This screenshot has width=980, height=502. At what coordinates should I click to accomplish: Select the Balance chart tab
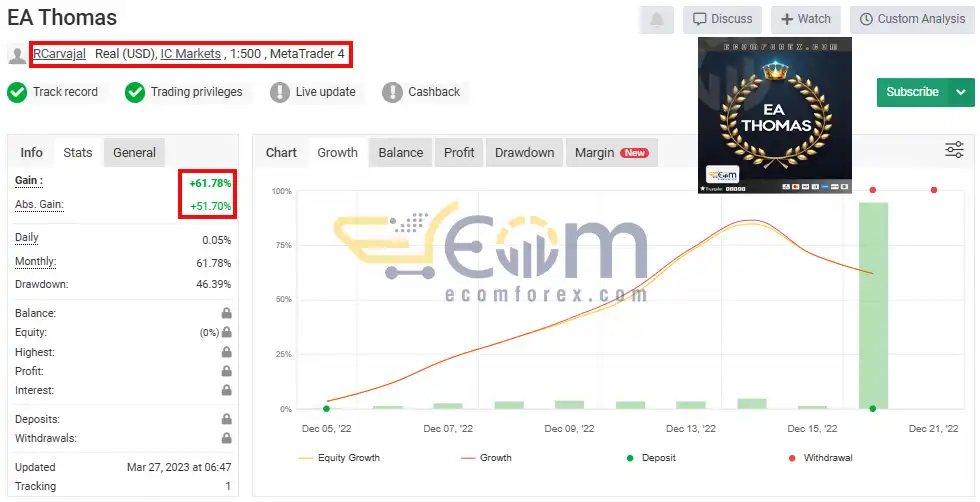click(x=401, y=153)
